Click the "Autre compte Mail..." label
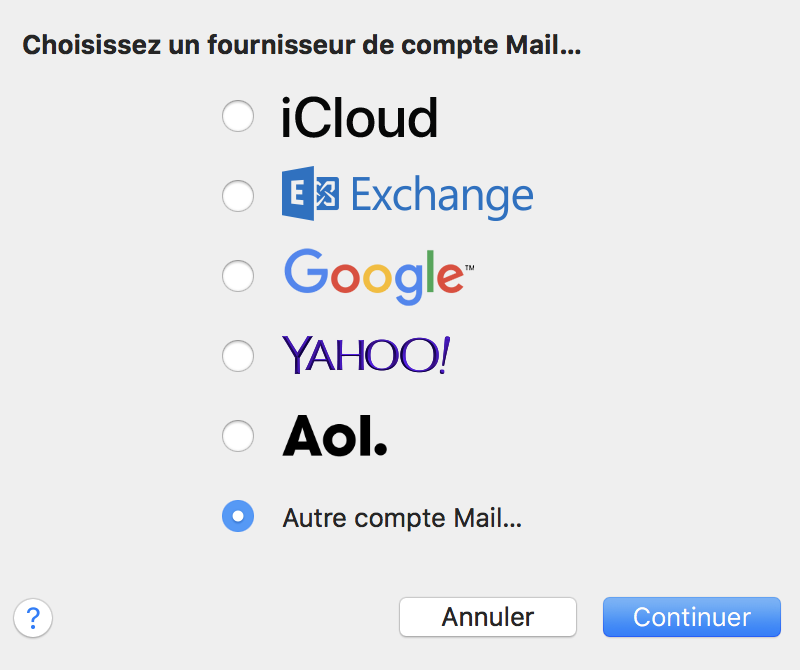 [403, 518]
